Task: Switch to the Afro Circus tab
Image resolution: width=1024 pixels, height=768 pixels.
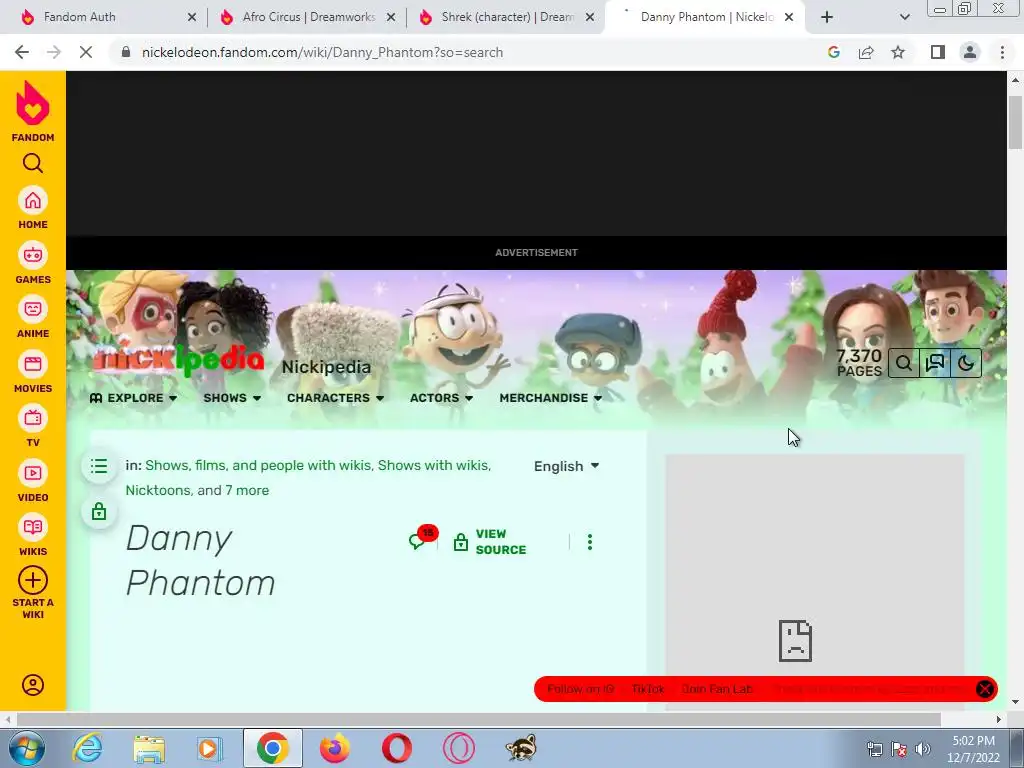Action: coord(308,17)
